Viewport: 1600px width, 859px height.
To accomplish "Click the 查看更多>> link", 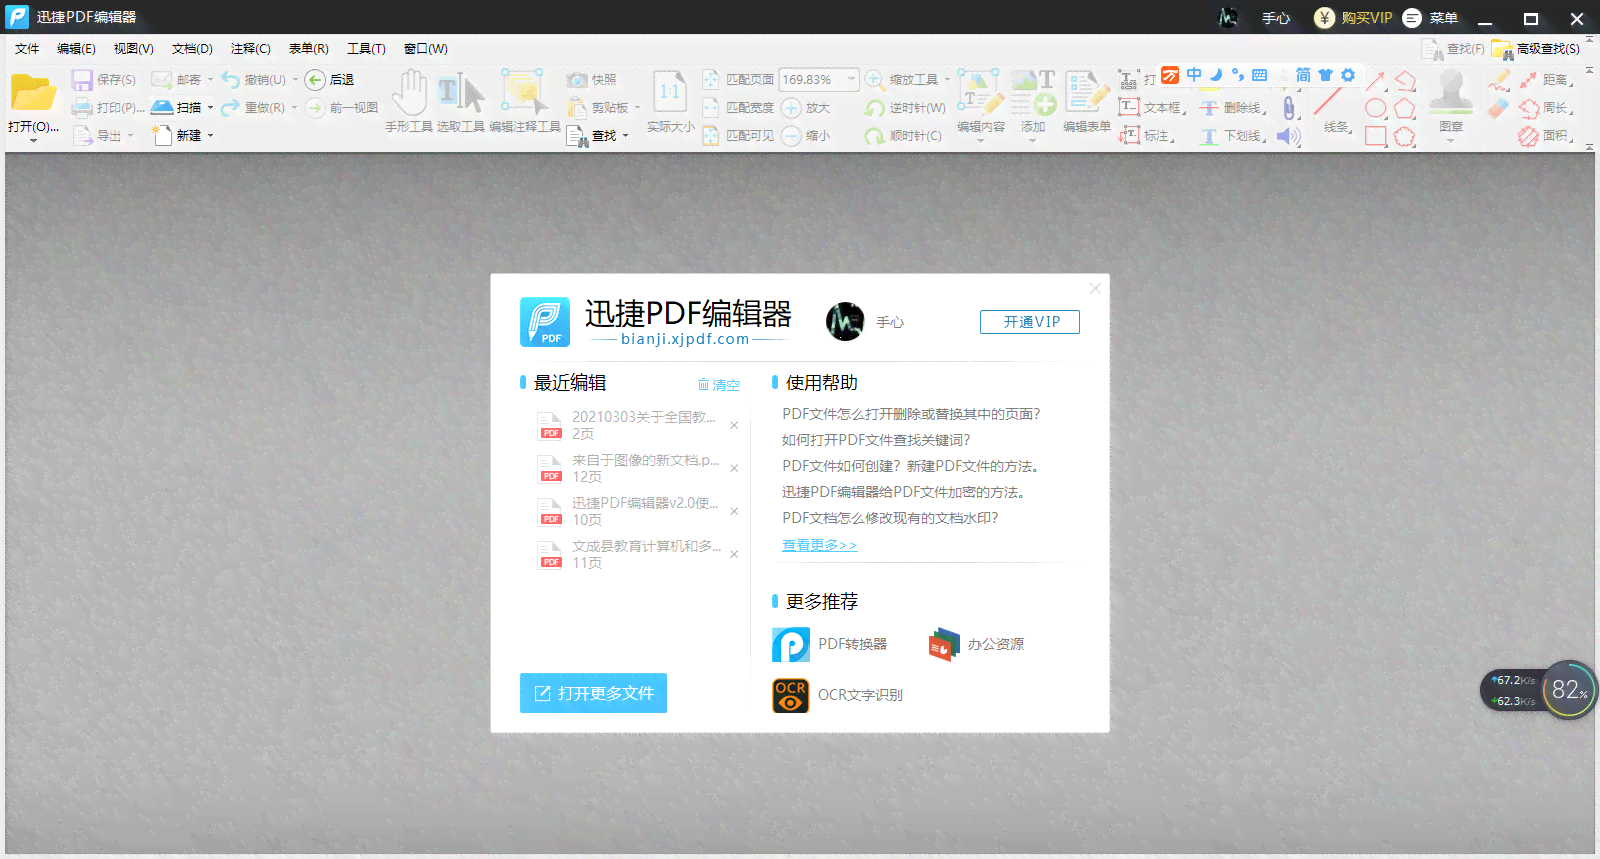I will tap(819, 545).
